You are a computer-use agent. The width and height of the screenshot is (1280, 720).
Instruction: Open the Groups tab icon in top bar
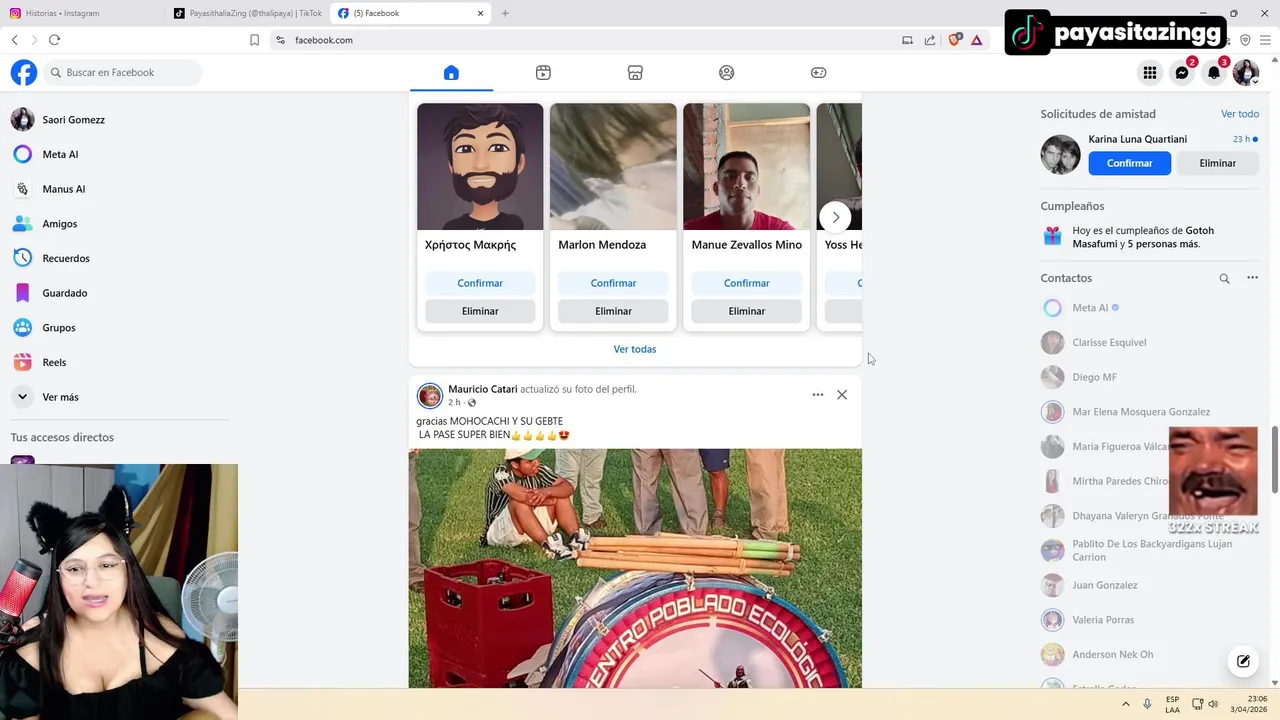(x=727, y=72)
